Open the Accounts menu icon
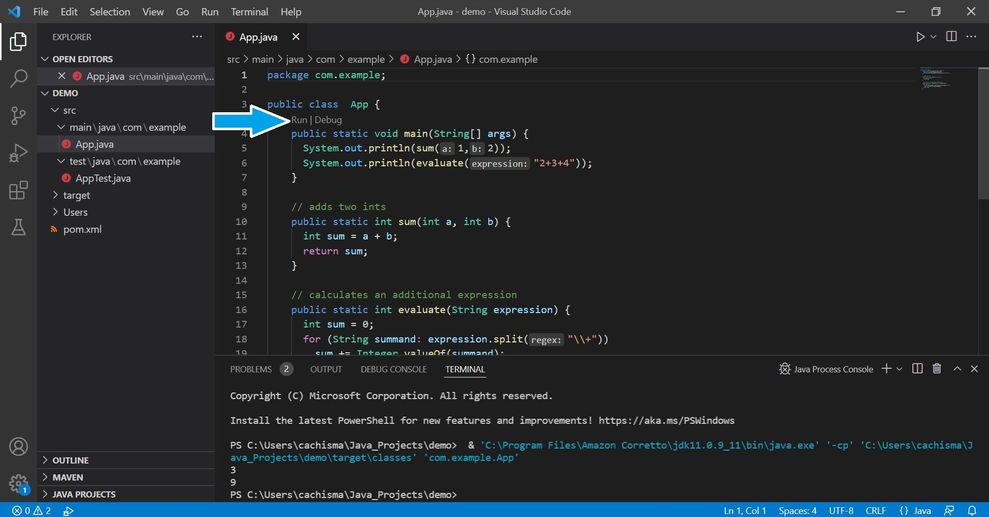This screenshot has width=989, height=517. pos(18,446)
